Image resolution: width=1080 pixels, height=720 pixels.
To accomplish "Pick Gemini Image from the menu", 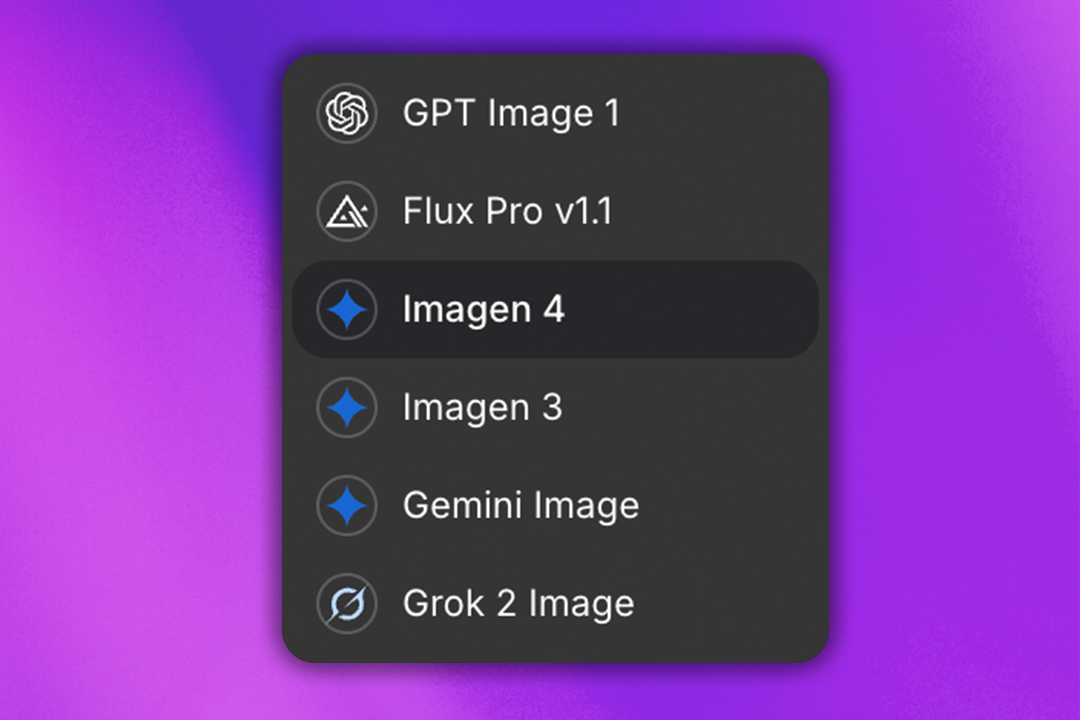I will click(520, 505).
